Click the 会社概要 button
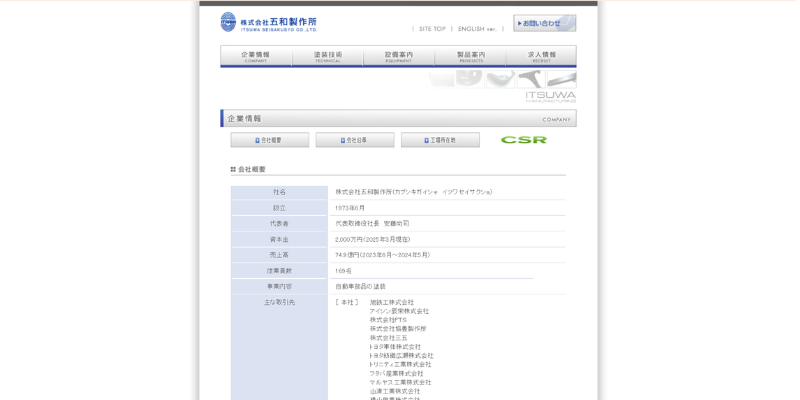Image resolution: width=800 pixels, height=400 pixels. (x=269, y=140)
